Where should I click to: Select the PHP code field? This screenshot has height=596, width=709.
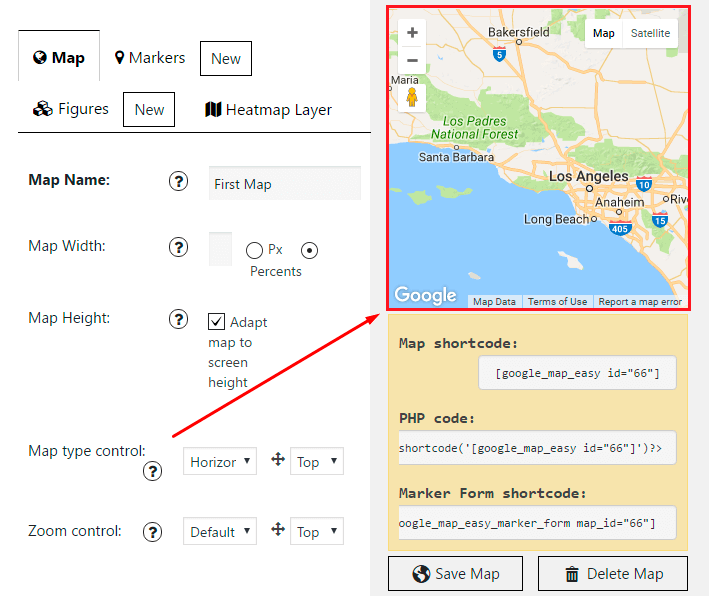point(538,448)
